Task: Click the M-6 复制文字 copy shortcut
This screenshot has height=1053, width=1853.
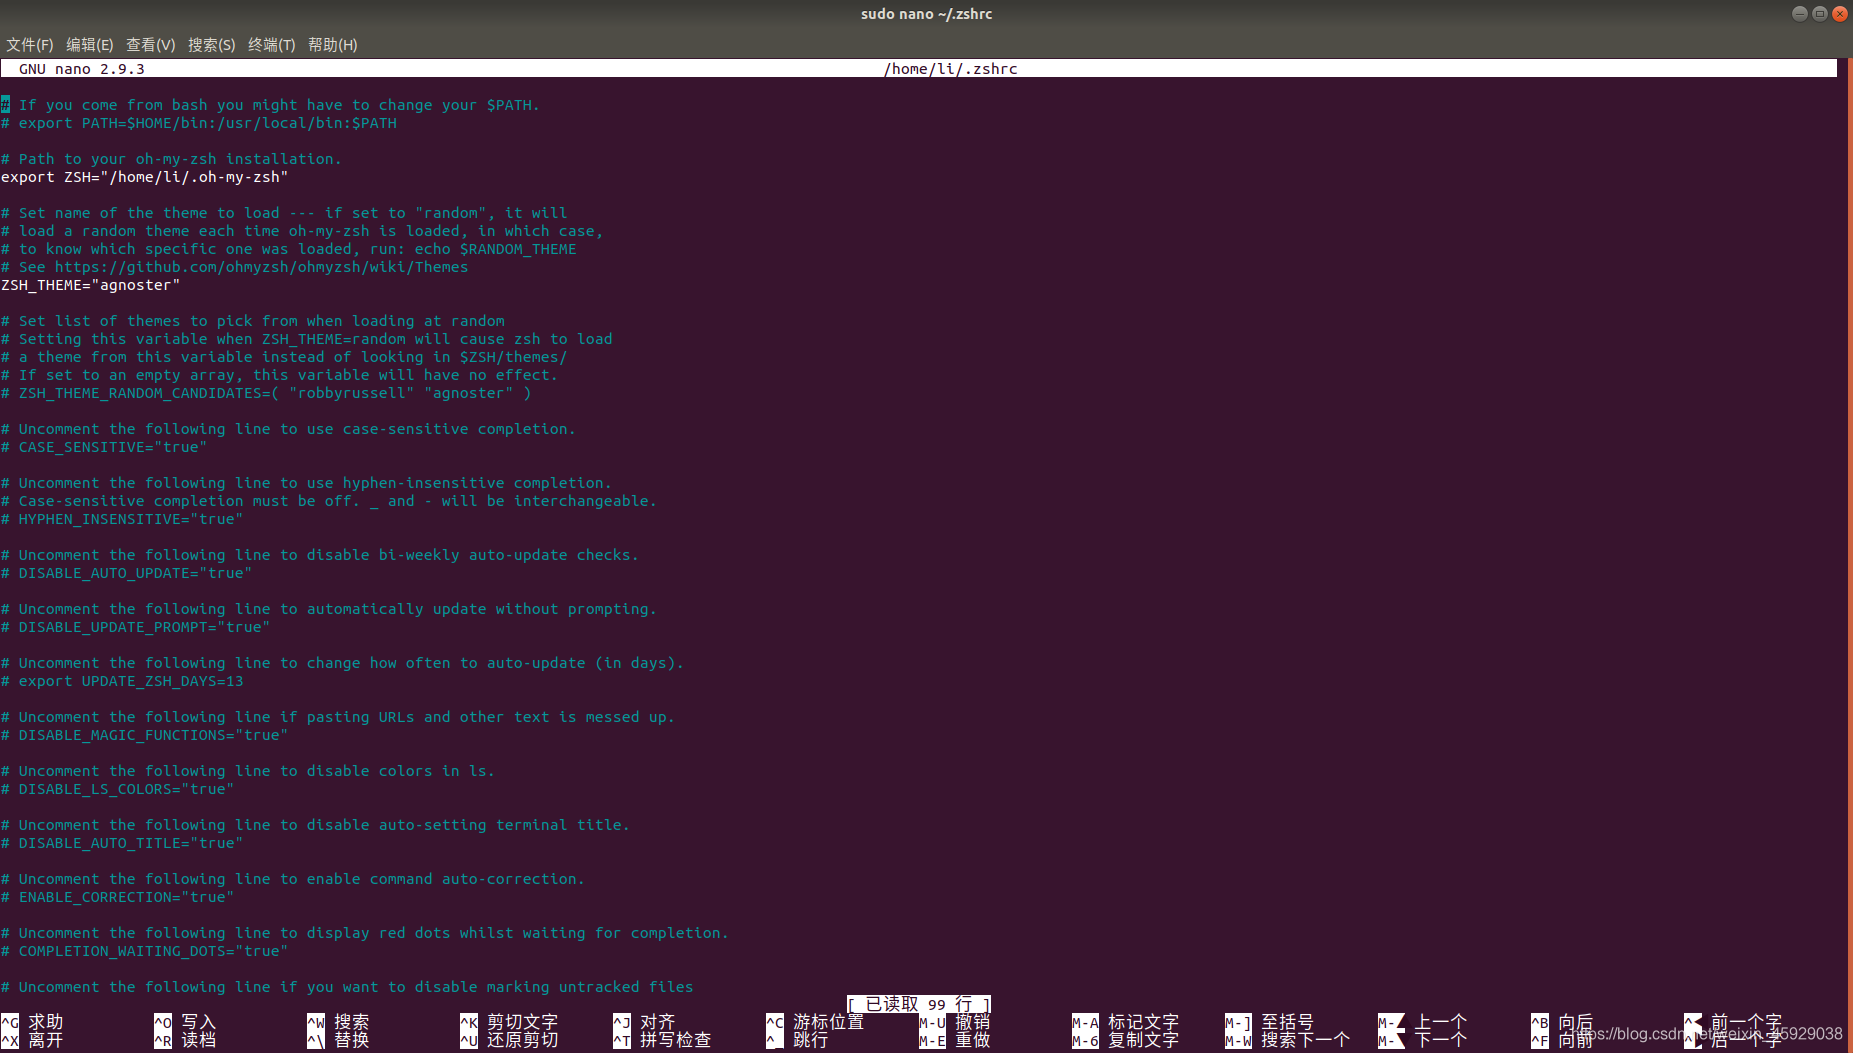Action: tap(1126, 1040)
